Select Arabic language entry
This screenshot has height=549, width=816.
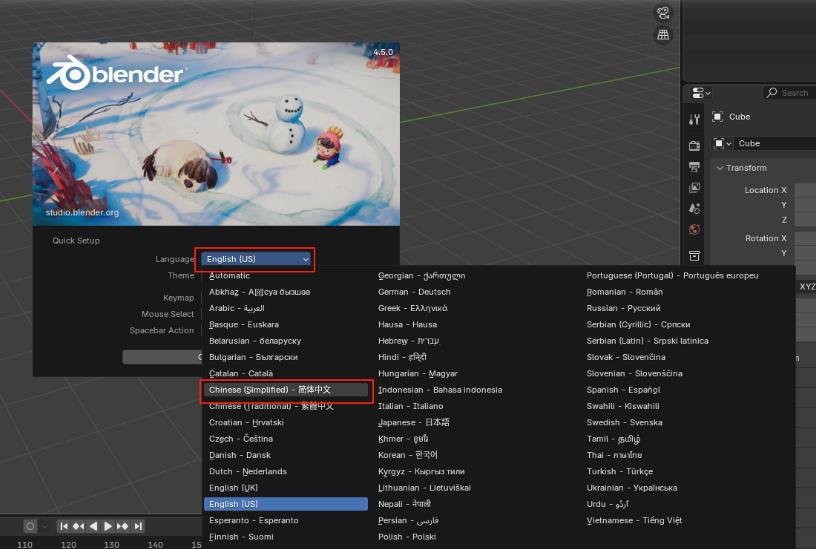coord(286,308)
